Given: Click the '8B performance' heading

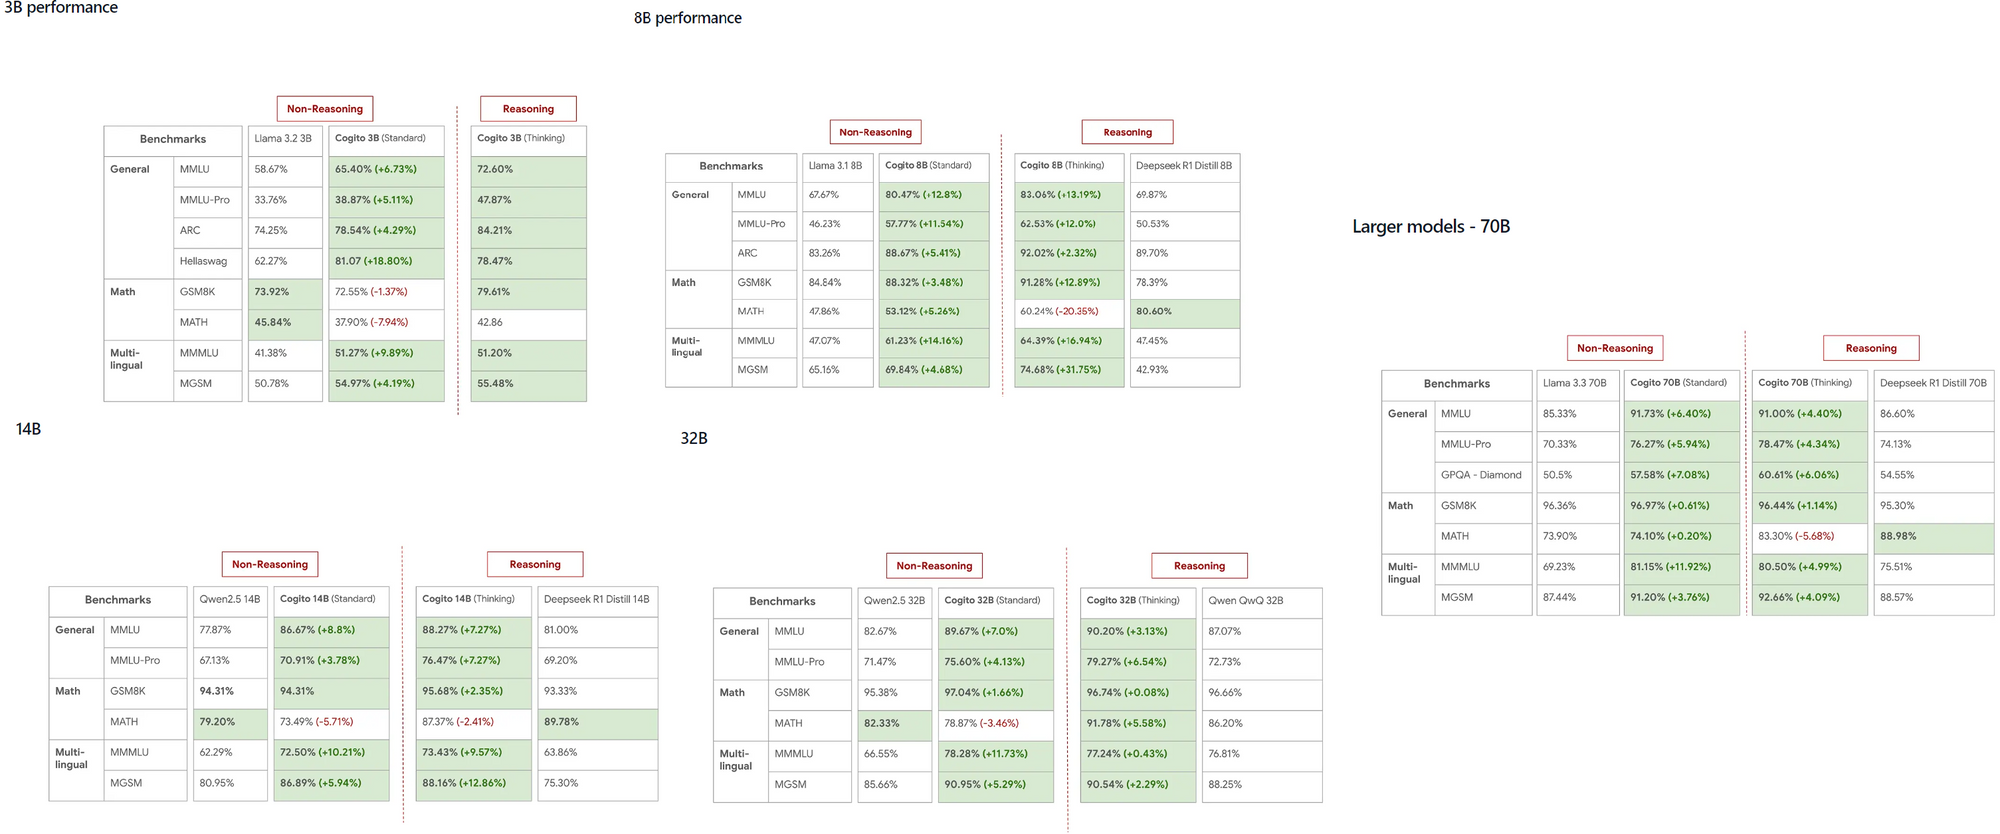Looking at the screenshot, I should tap(688, 18).
